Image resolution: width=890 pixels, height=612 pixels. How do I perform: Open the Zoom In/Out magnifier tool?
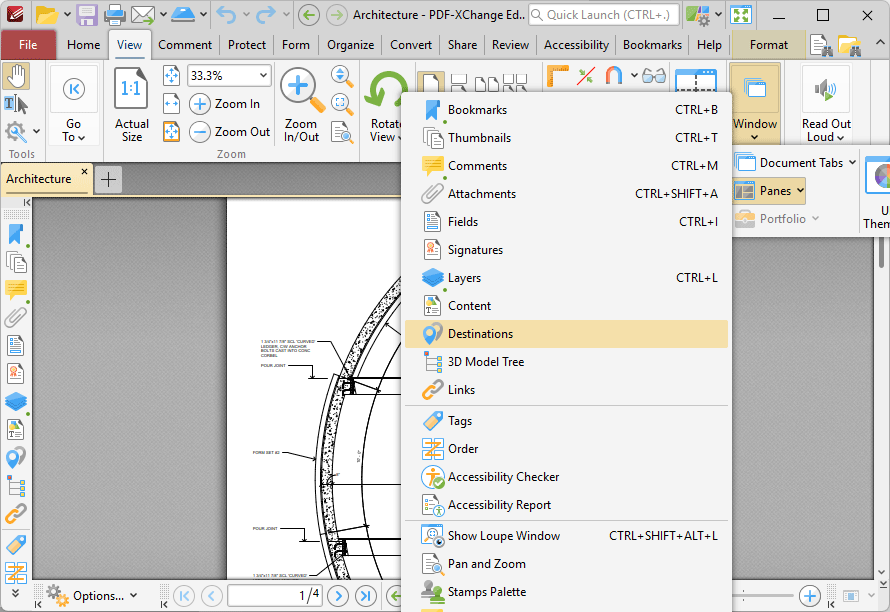tap(301, 104)
